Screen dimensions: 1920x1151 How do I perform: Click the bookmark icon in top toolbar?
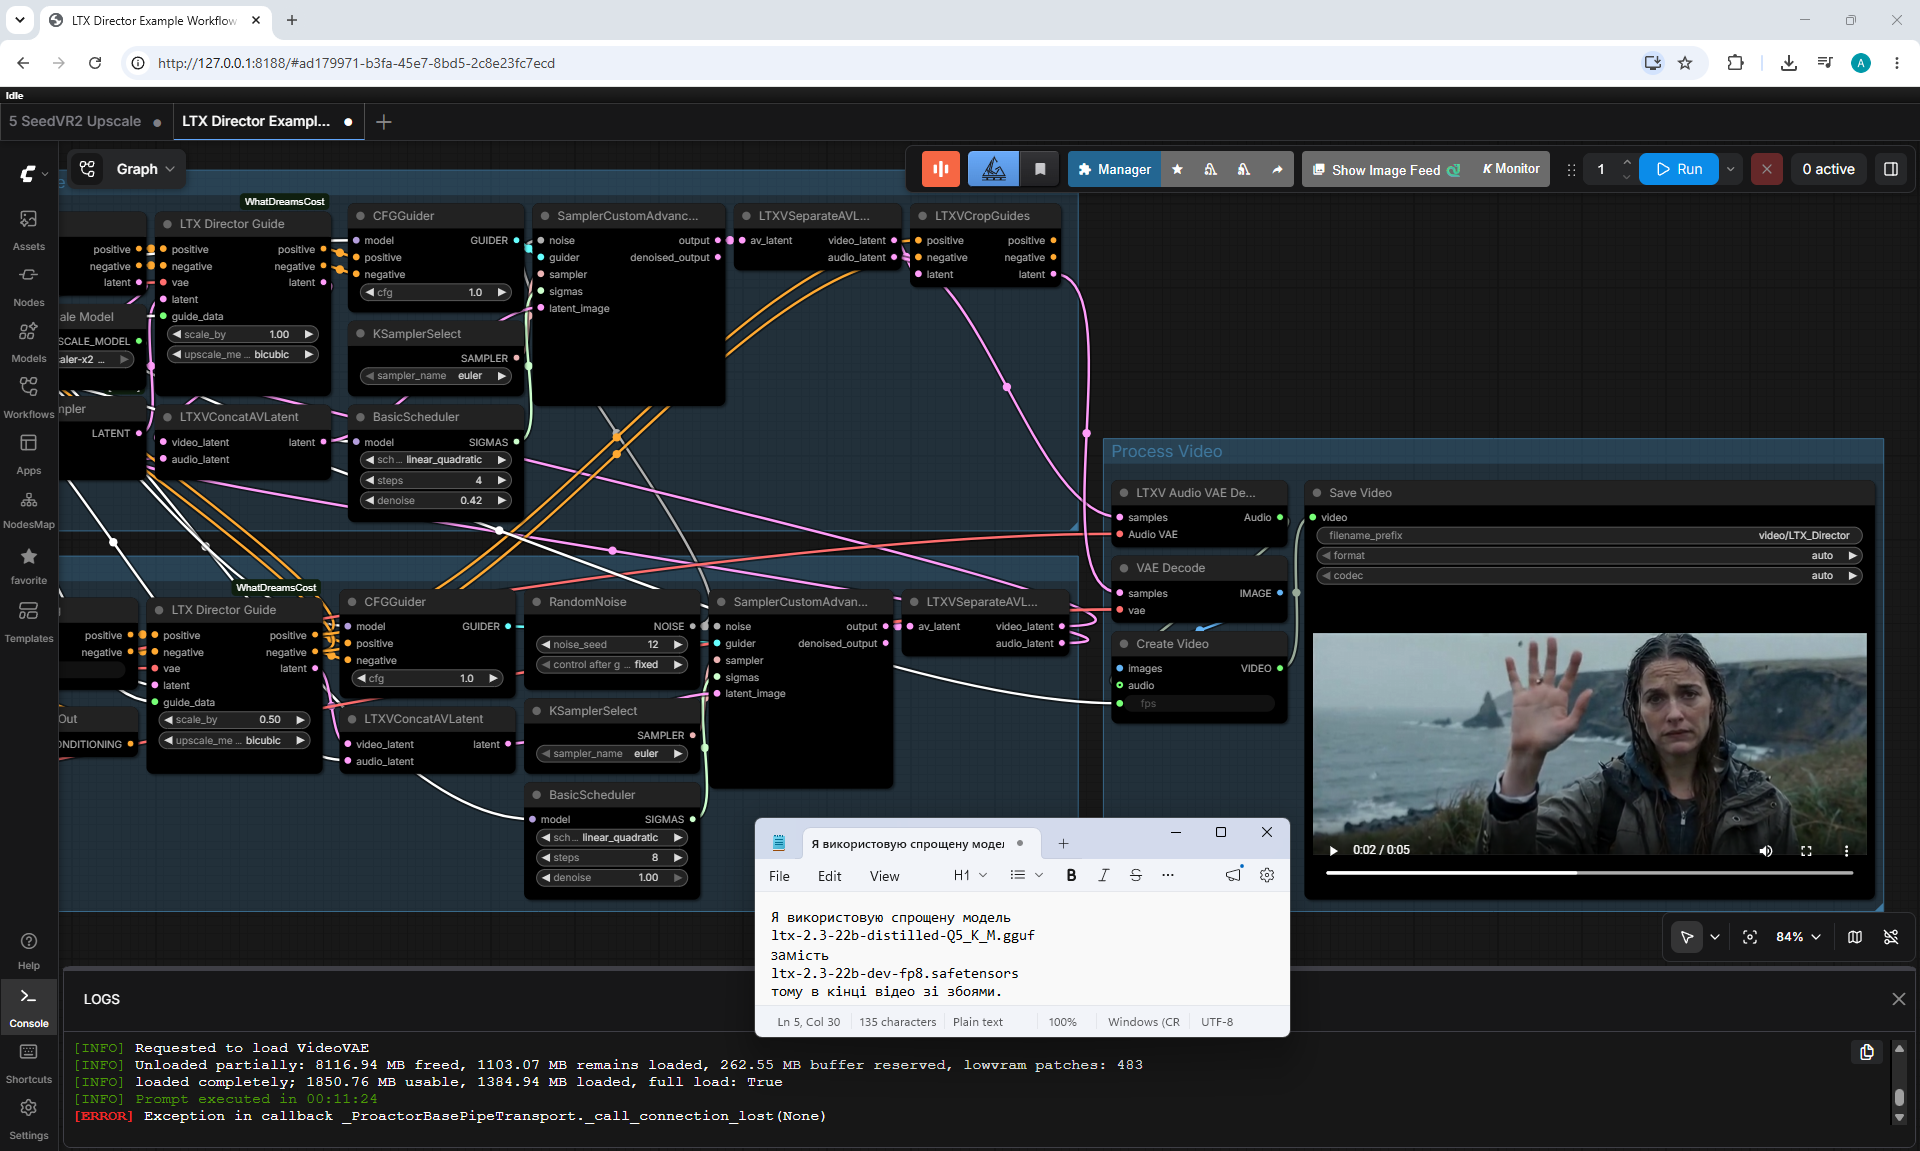tap(1040, 169)
